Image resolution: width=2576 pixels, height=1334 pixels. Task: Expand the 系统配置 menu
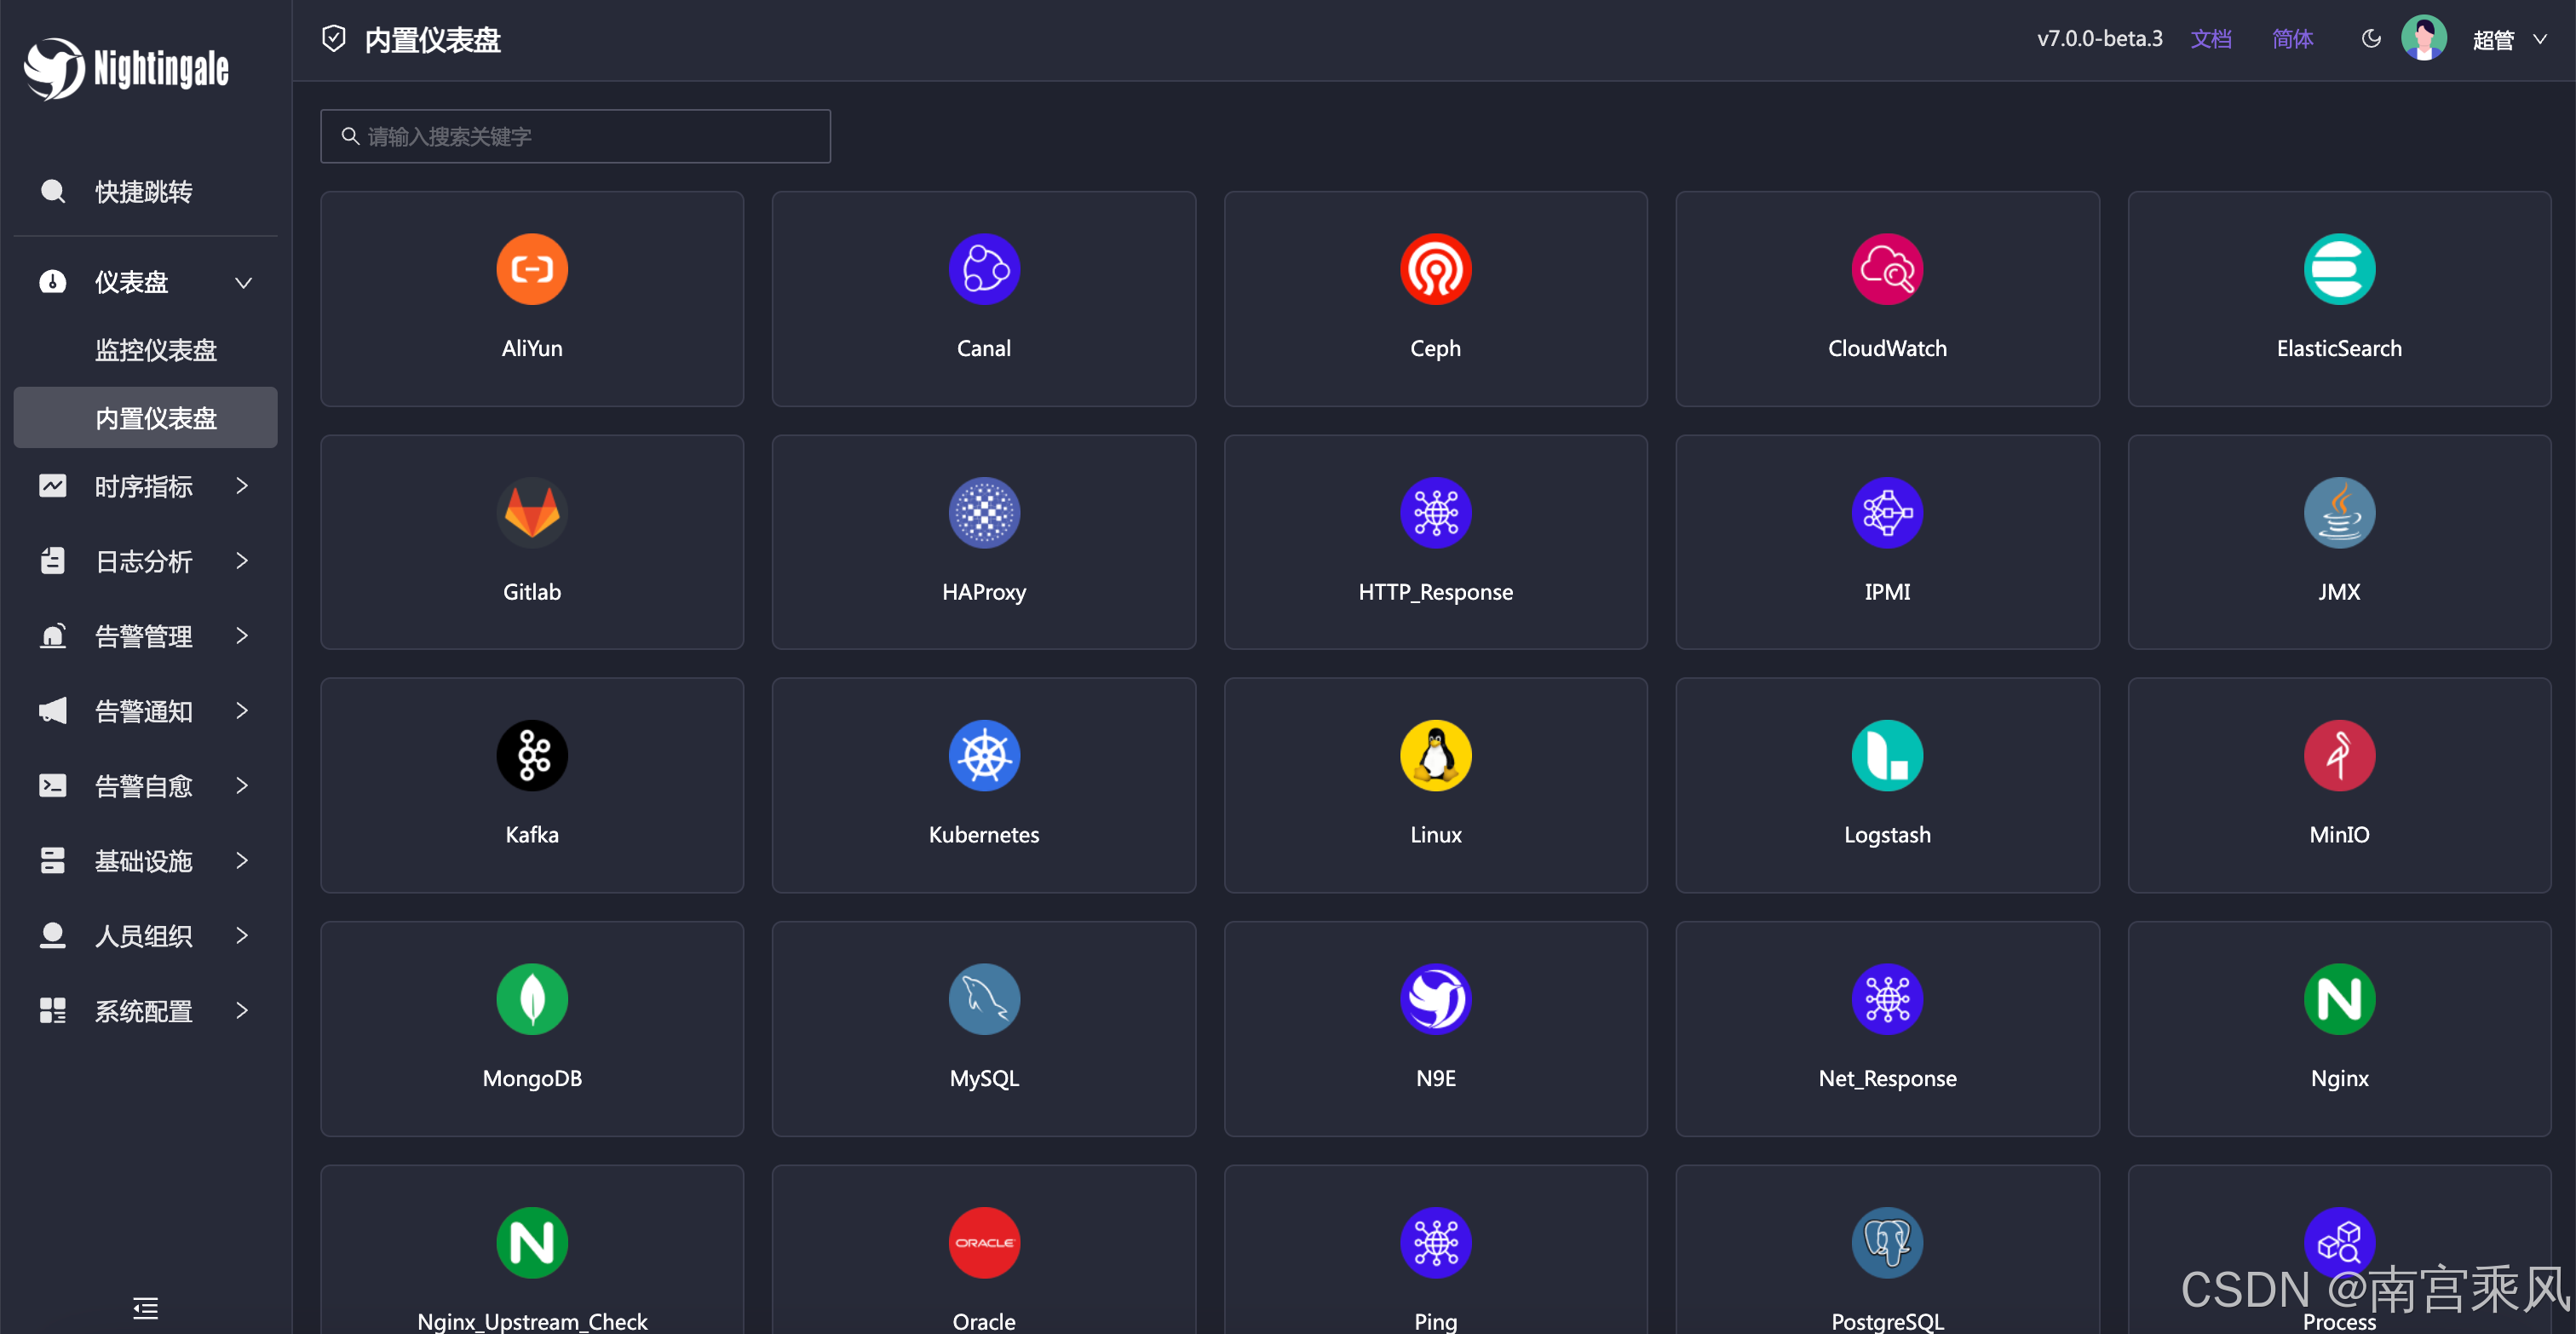click(x=145, y=1011)
